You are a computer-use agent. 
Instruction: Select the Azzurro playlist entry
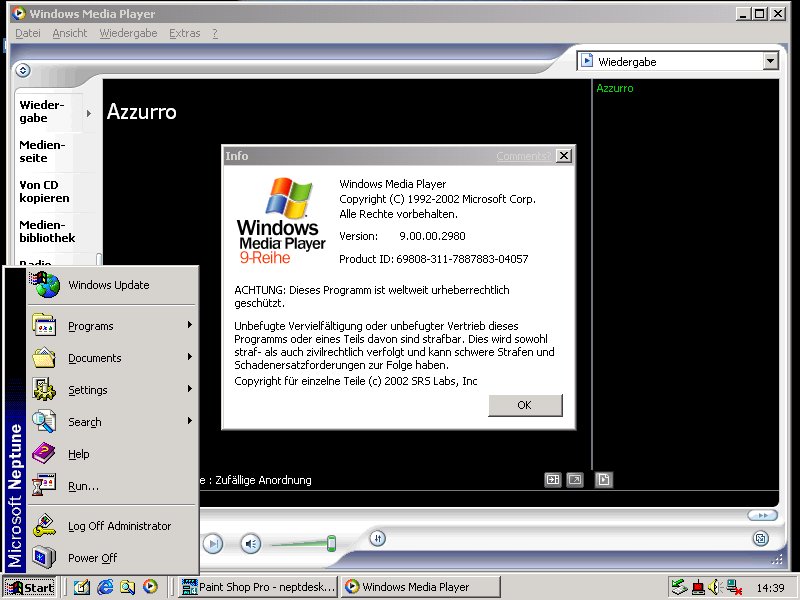(615, 88)
